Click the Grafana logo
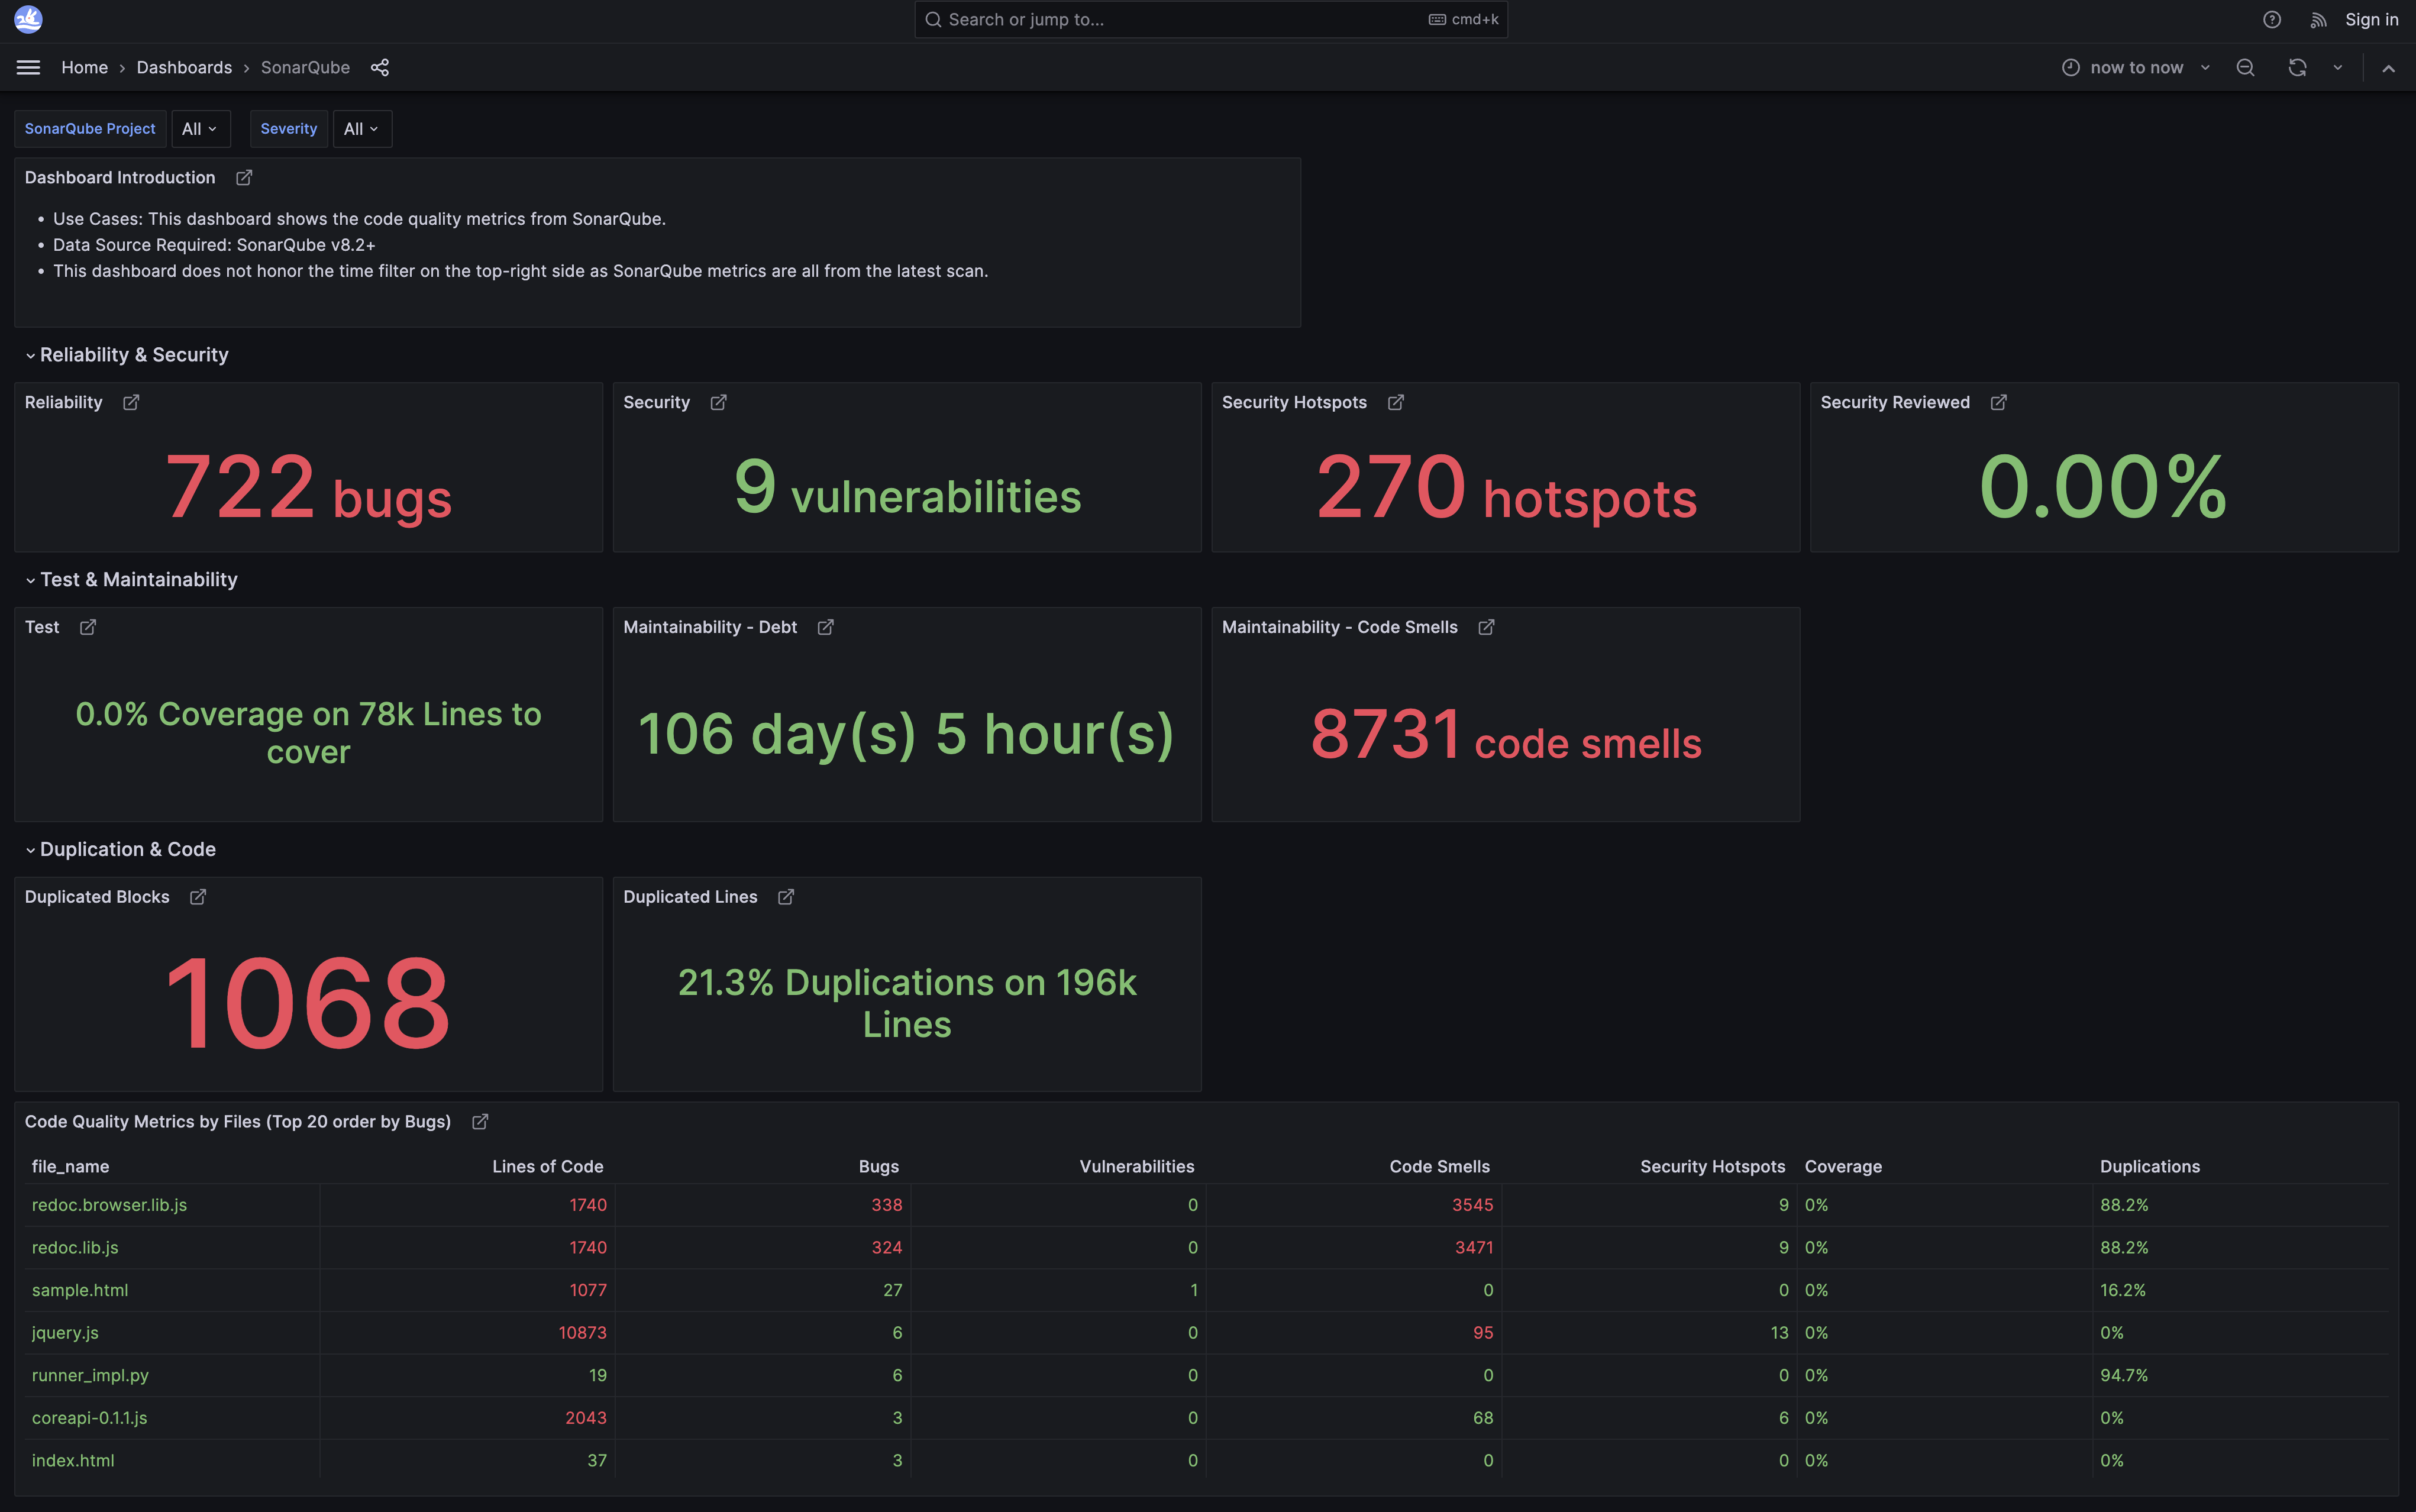Image resolution: width=2416 pixels, height=1512 pixels. tap(28, 19)
